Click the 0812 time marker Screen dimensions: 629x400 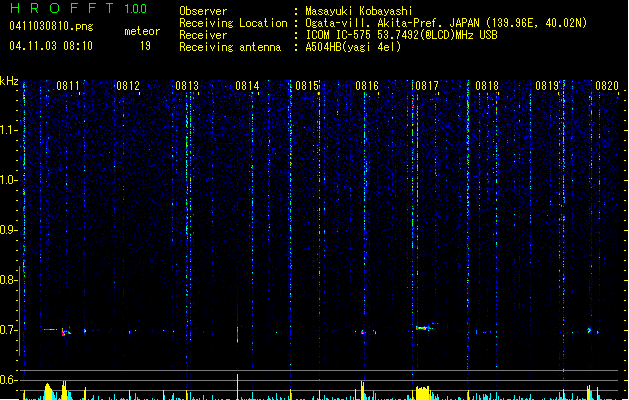[x=128, y=86]
